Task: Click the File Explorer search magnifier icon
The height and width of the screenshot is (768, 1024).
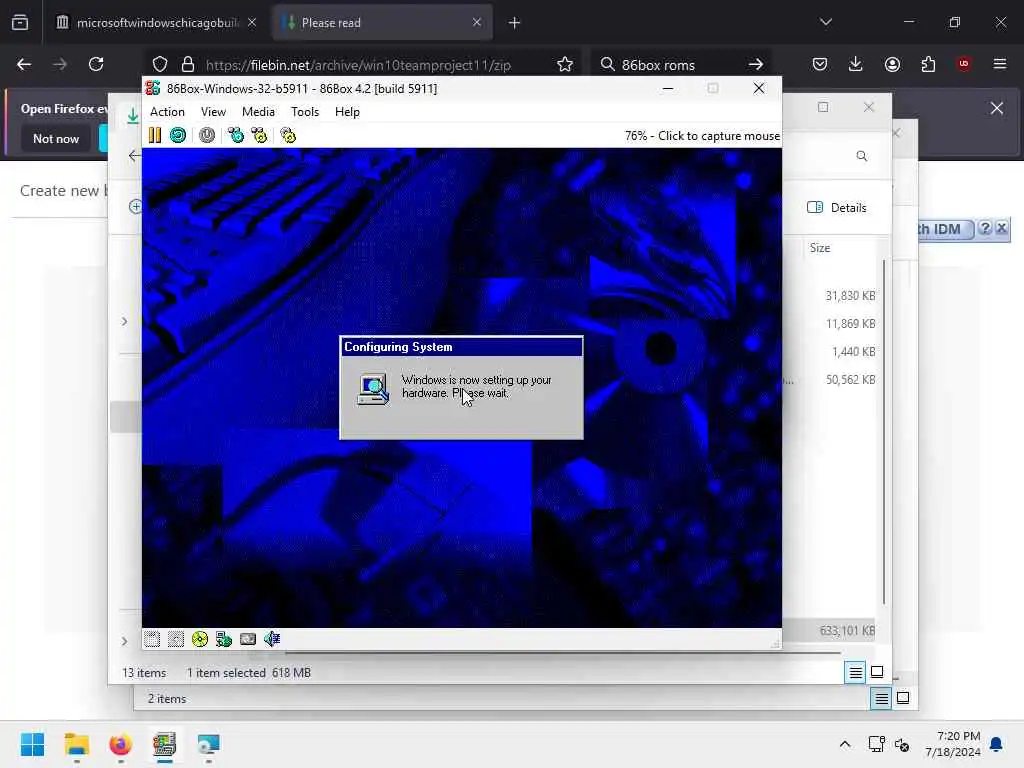Action: (862, 156)
